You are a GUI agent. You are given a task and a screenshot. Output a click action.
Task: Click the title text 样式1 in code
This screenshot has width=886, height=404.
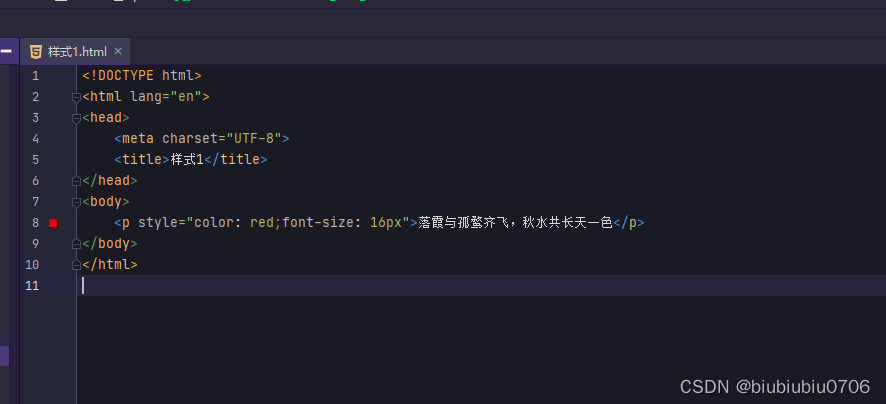[187, 160]
